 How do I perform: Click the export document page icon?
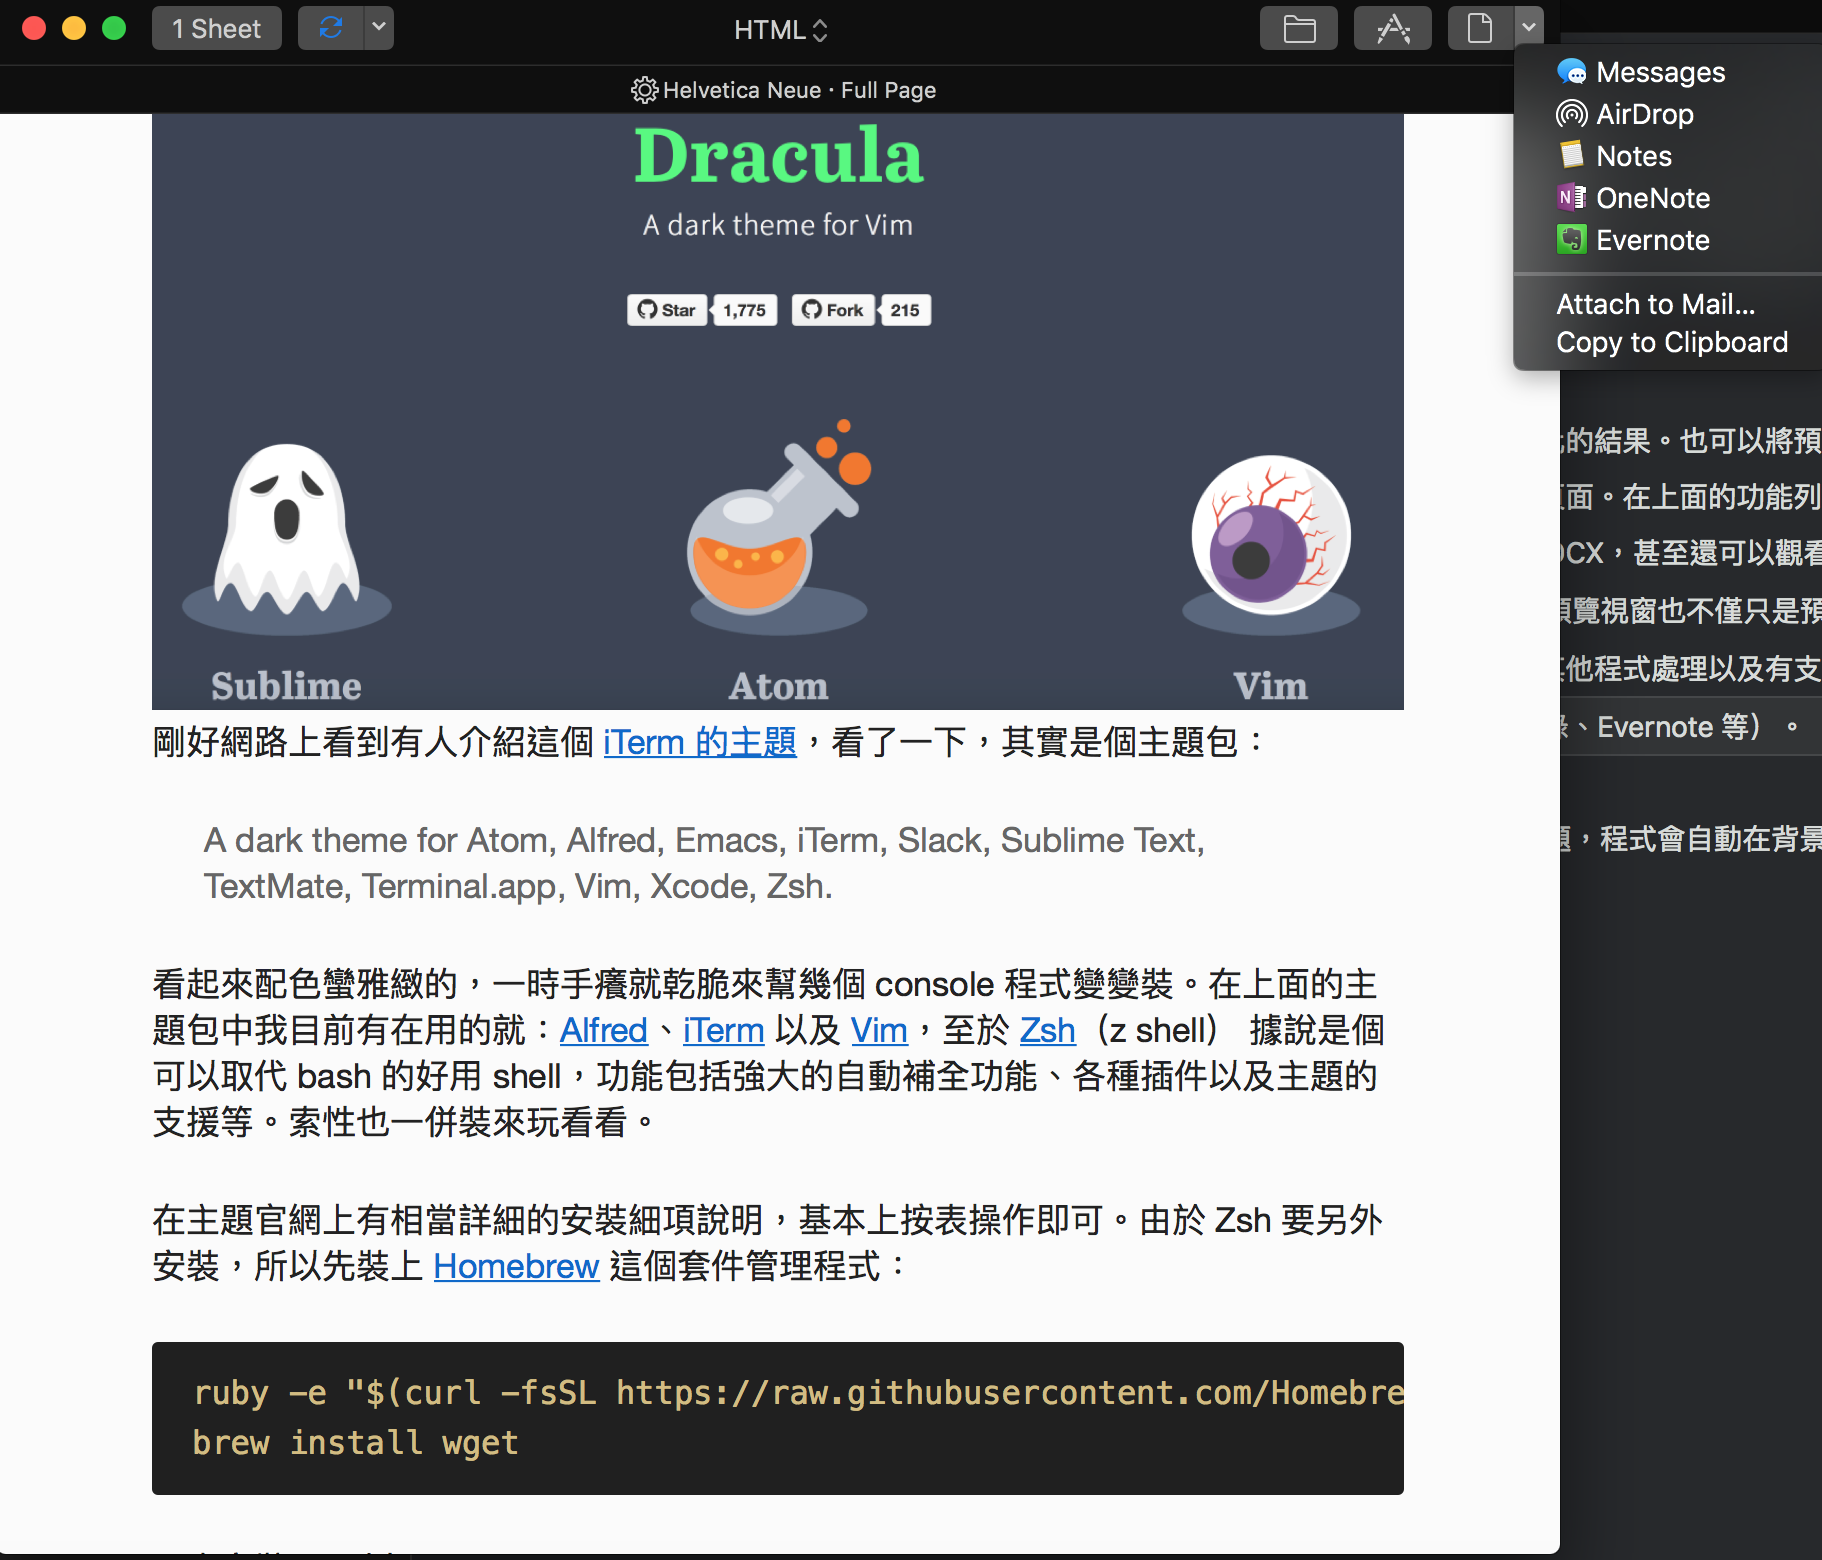coord(1479,28)
